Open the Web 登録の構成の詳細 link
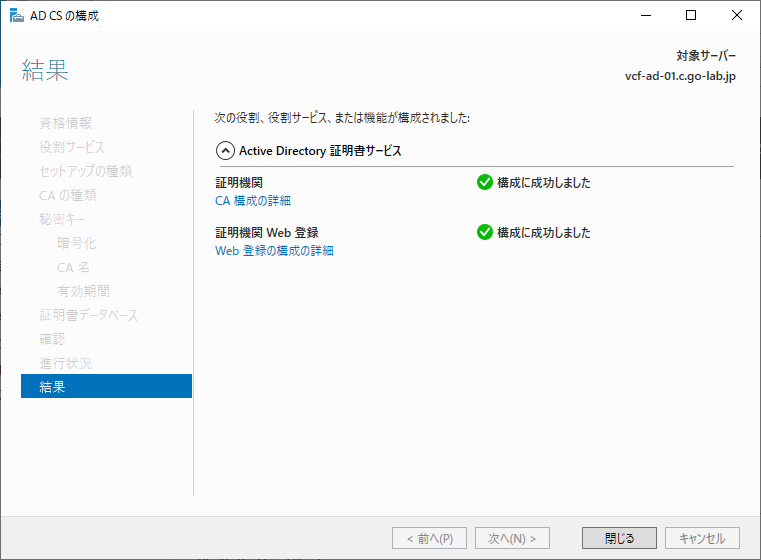The width and height of the screenshot is (761, 560). [274, 251]
